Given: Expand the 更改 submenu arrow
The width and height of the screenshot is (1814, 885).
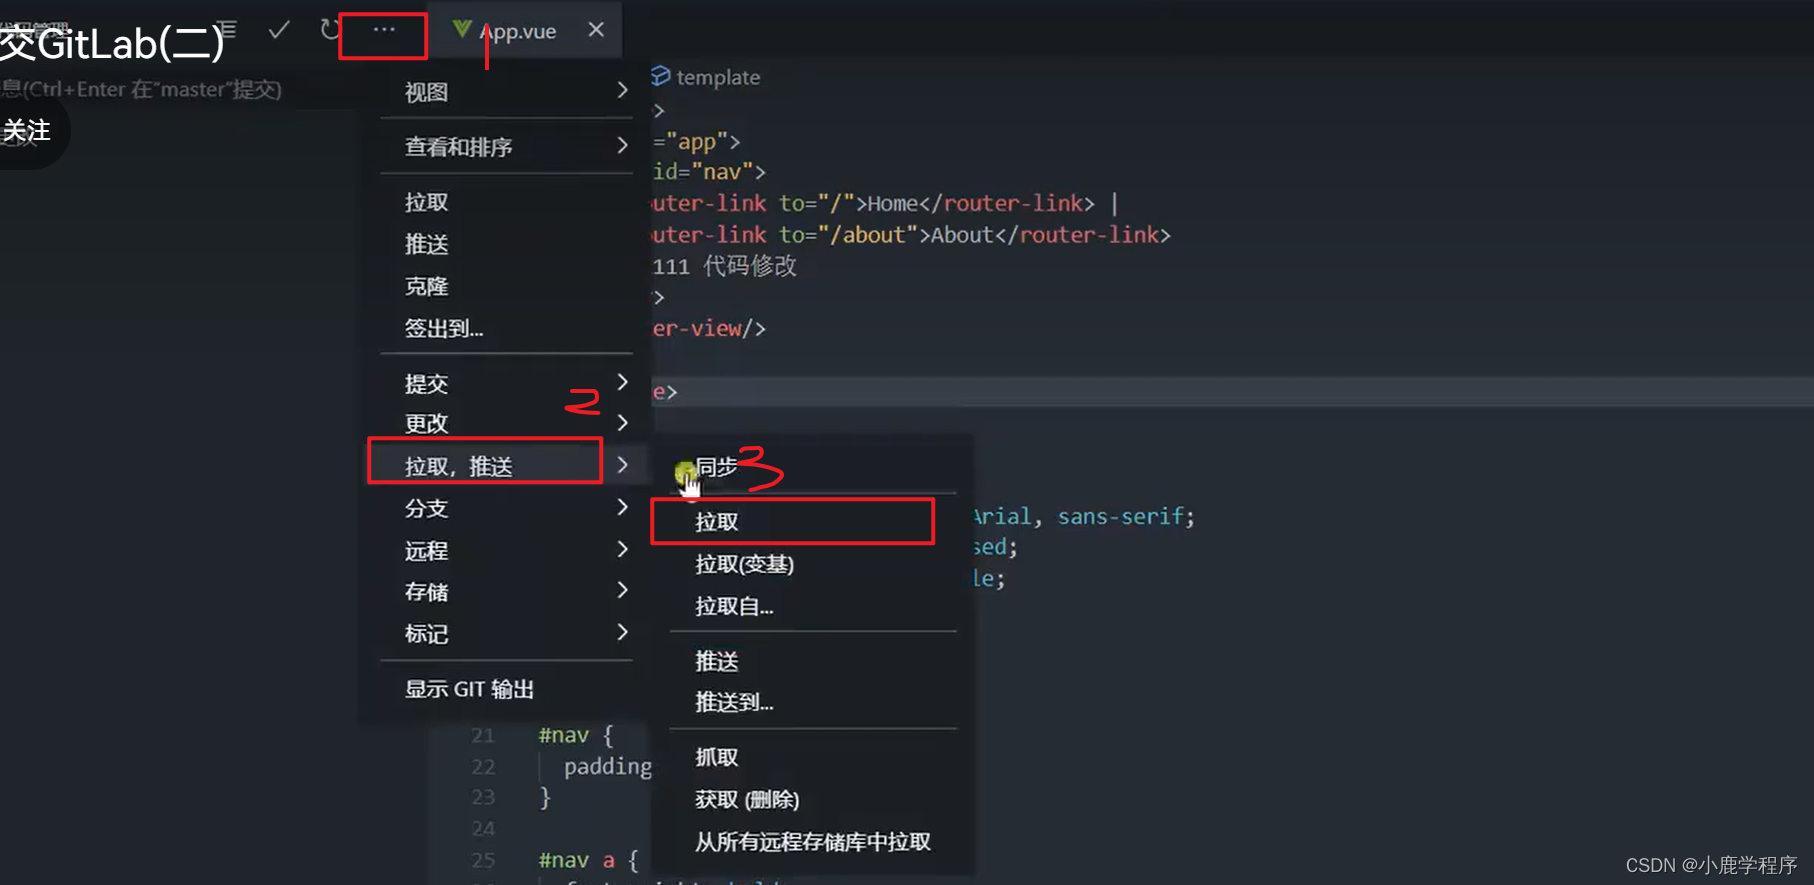Looking at the screenshot, I should (622, 422).
